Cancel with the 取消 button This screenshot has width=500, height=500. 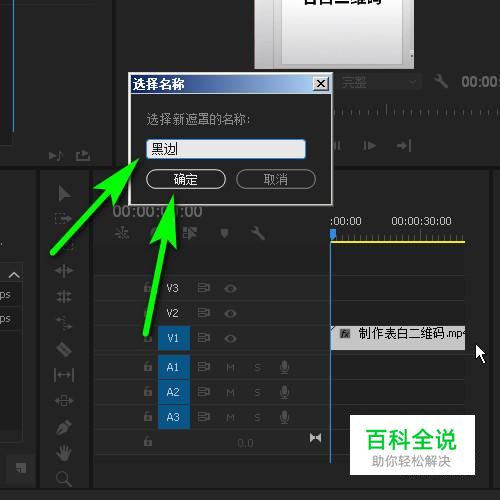[276, 179]
